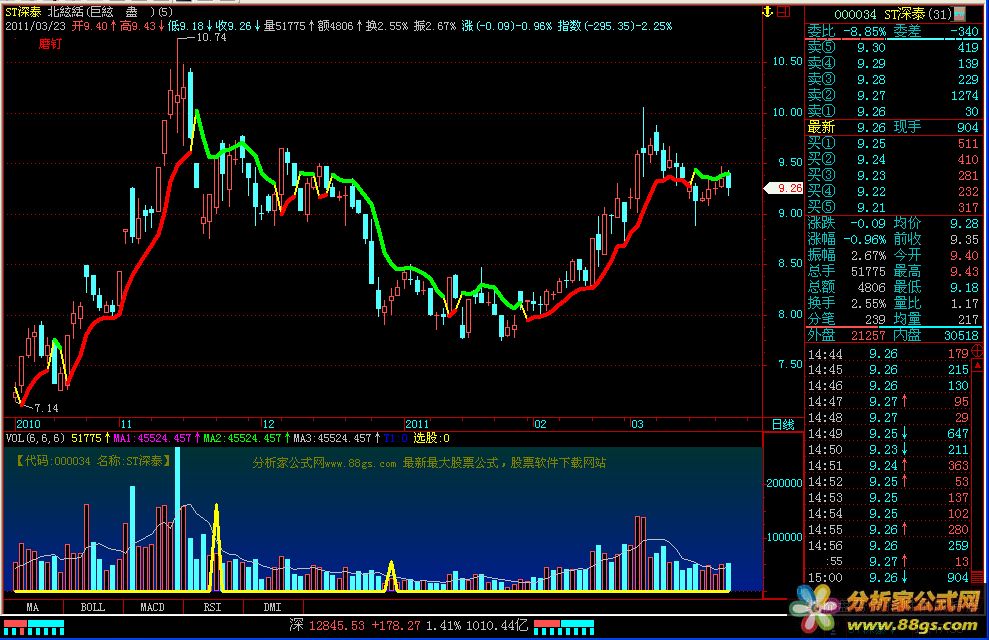Click the MA1:45524.457 value
Viewport: 989px width, 640px height.
152,438
